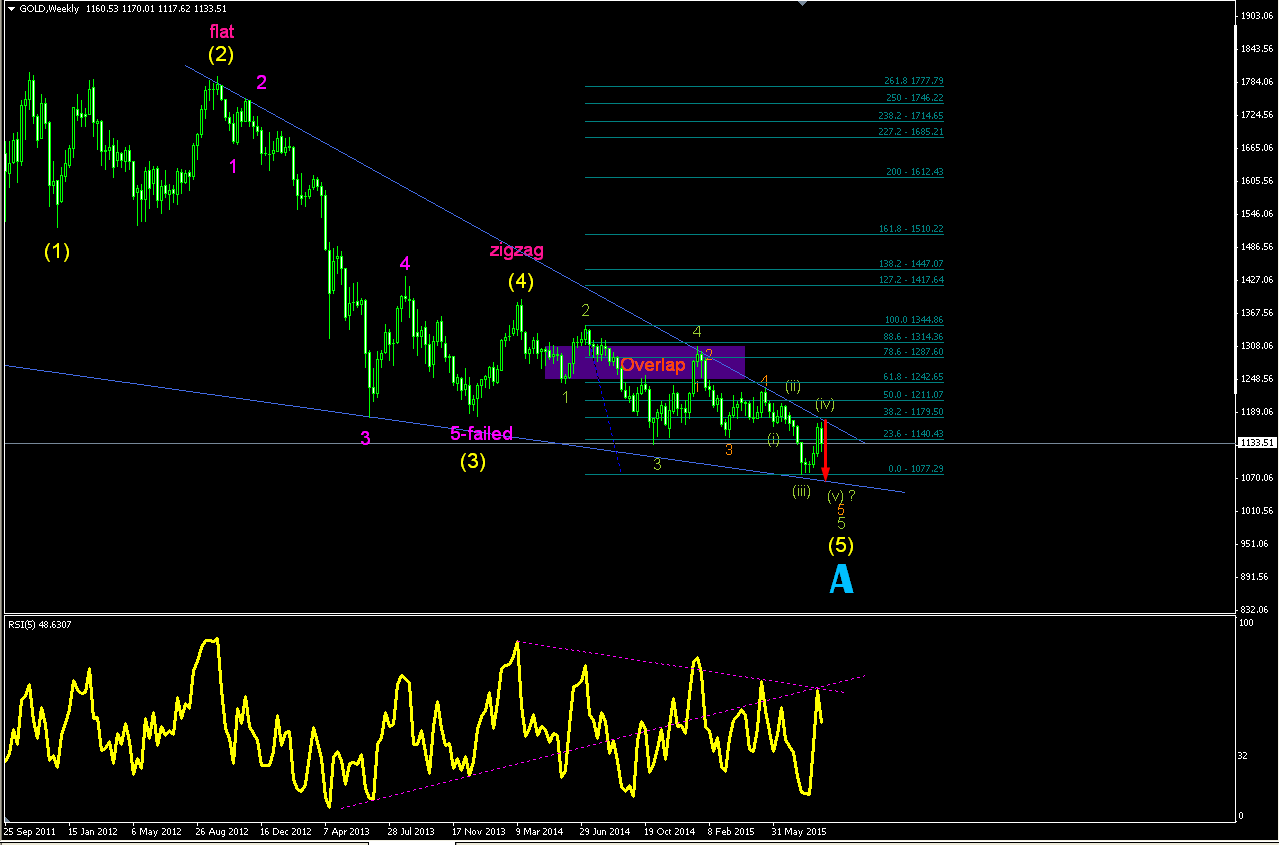Screen dimensions: 1279x845
Task: Select the purple Overlap rectangle object
Action: point(645,362)
